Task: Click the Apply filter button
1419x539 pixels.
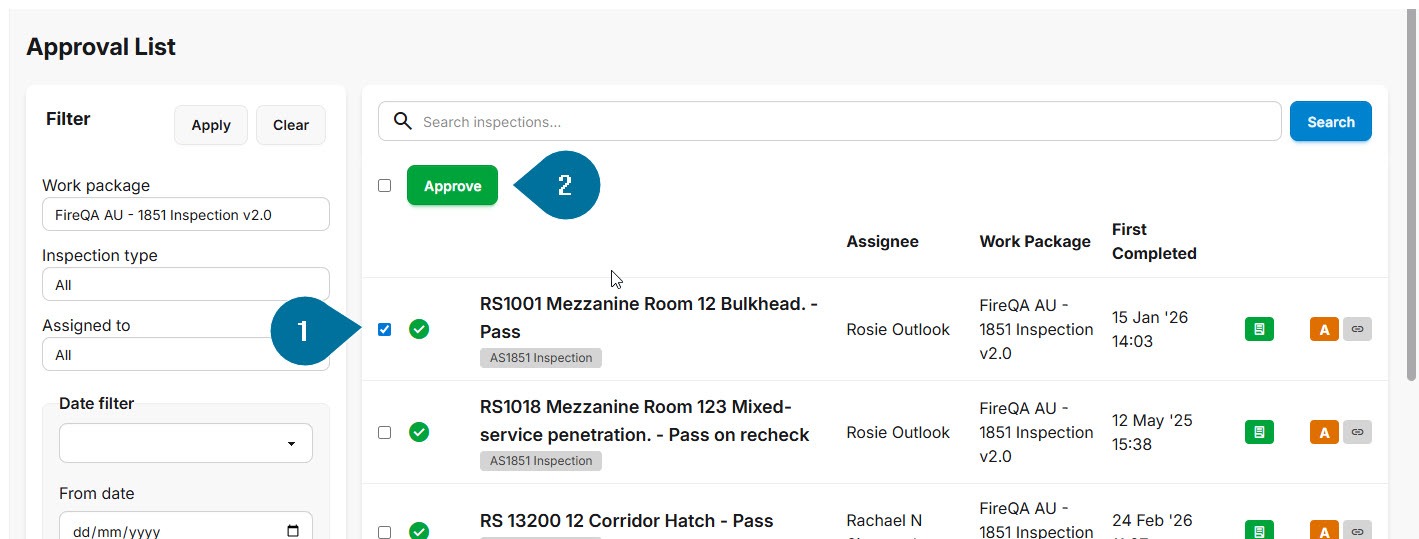Action: (x=211, y=125)
